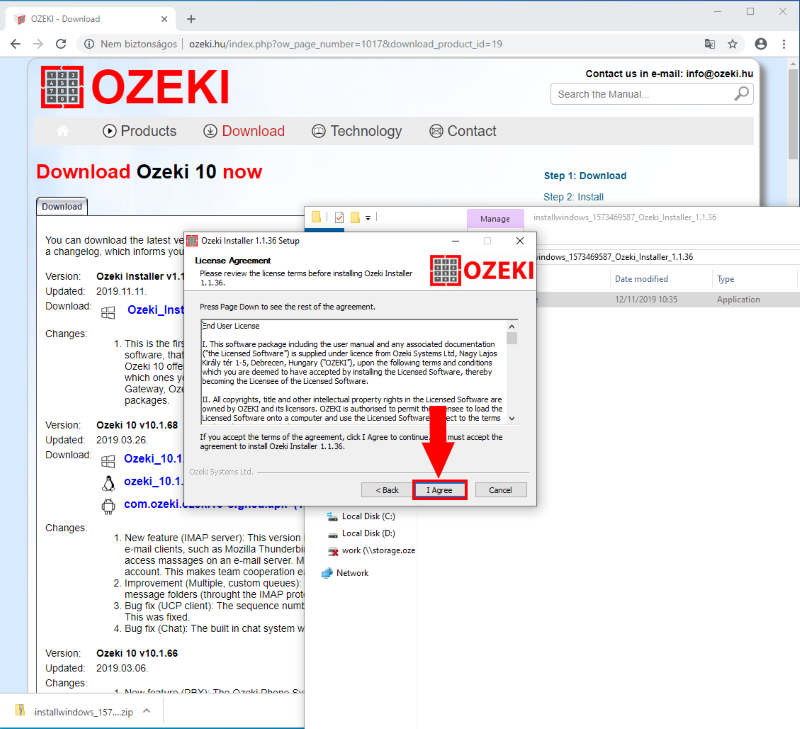Image resolution: width=800 pixels, height=729 pixels.
Task: Click inside the End User License text box
Action: 354,372
